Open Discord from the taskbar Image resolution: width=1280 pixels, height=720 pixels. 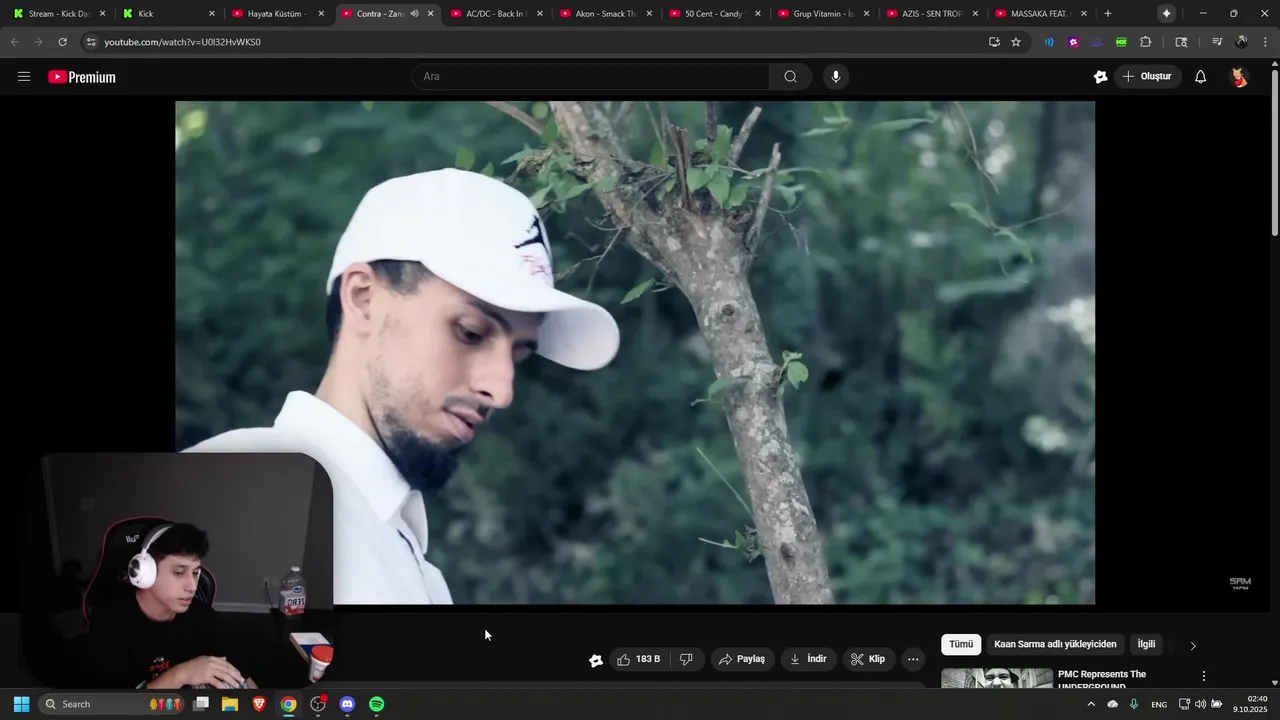(347, 704)
